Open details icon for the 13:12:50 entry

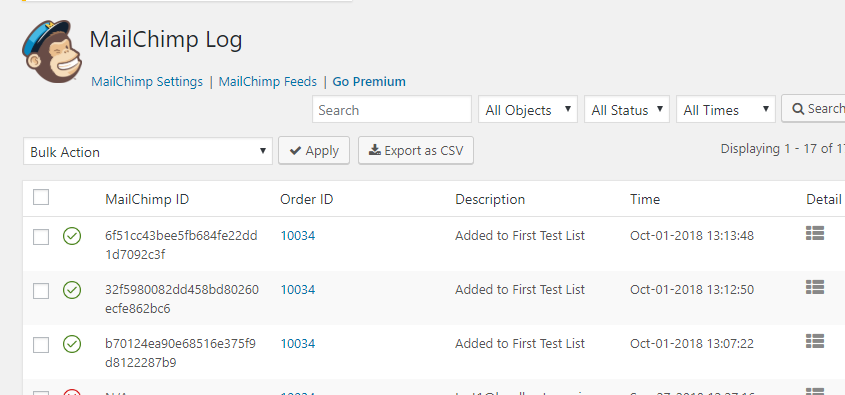[815, 287]
